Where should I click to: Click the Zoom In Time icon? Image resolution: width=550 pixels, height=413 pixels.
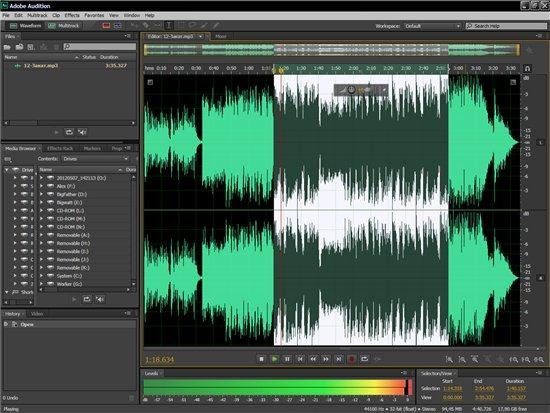click(x=475, y=359)
